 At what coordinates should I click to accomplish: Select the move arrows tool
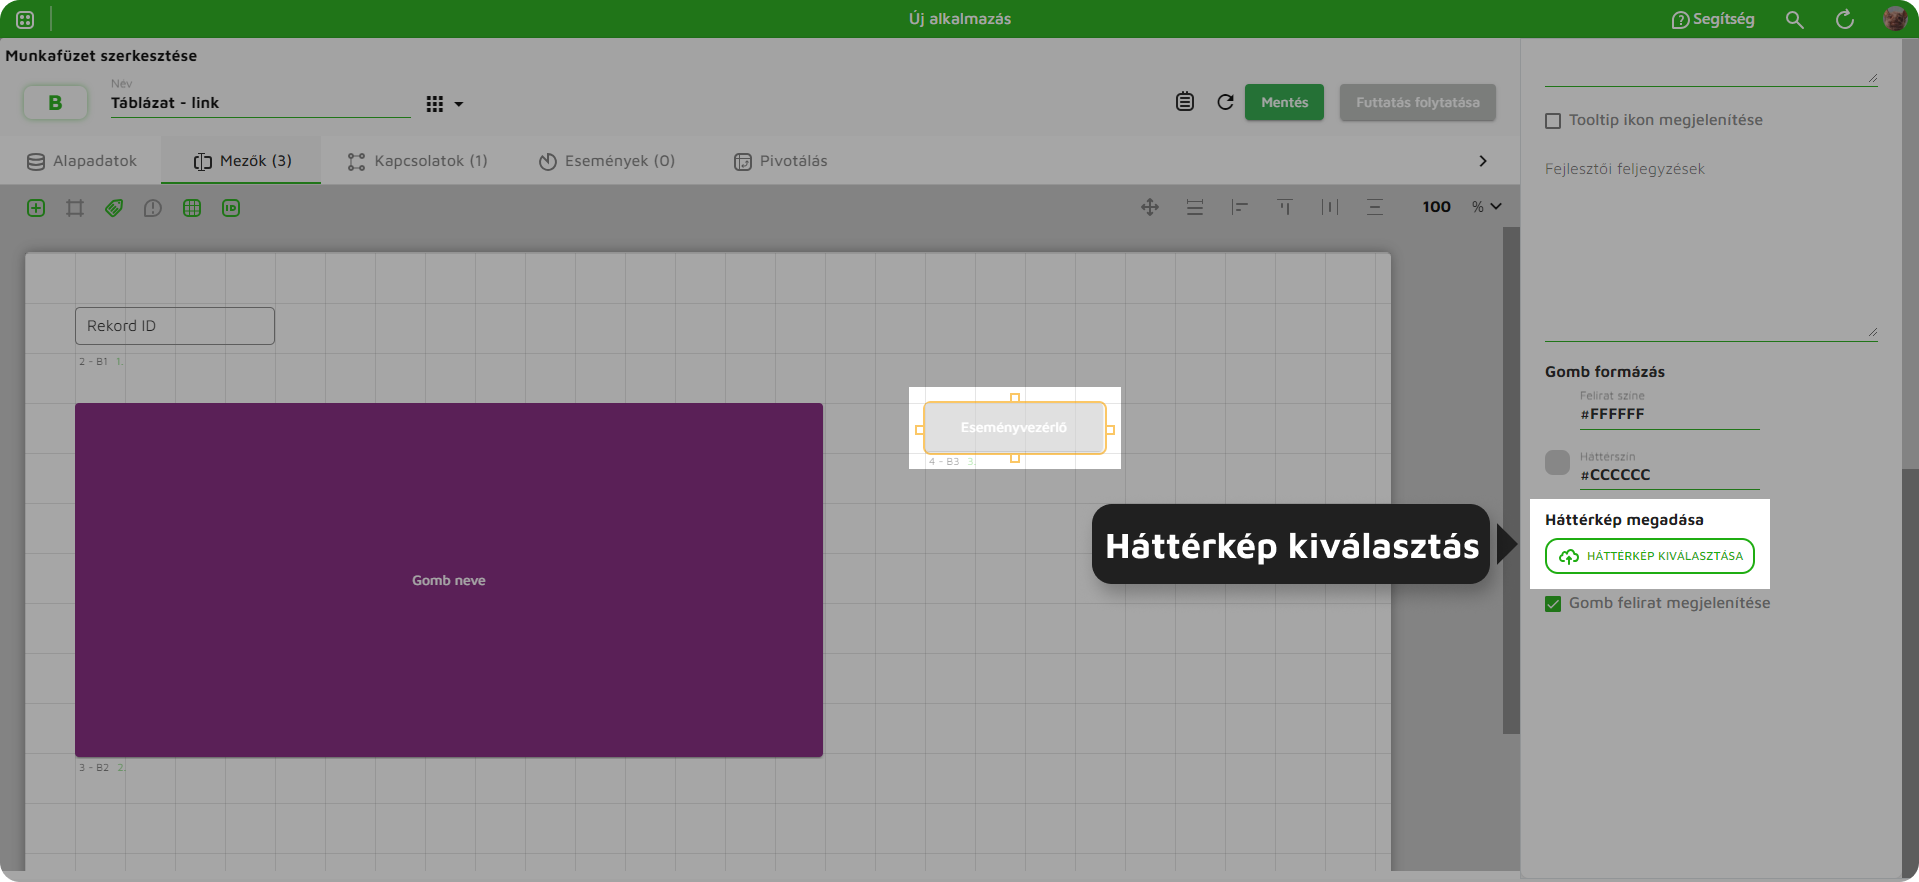[x=1150, y=207]
